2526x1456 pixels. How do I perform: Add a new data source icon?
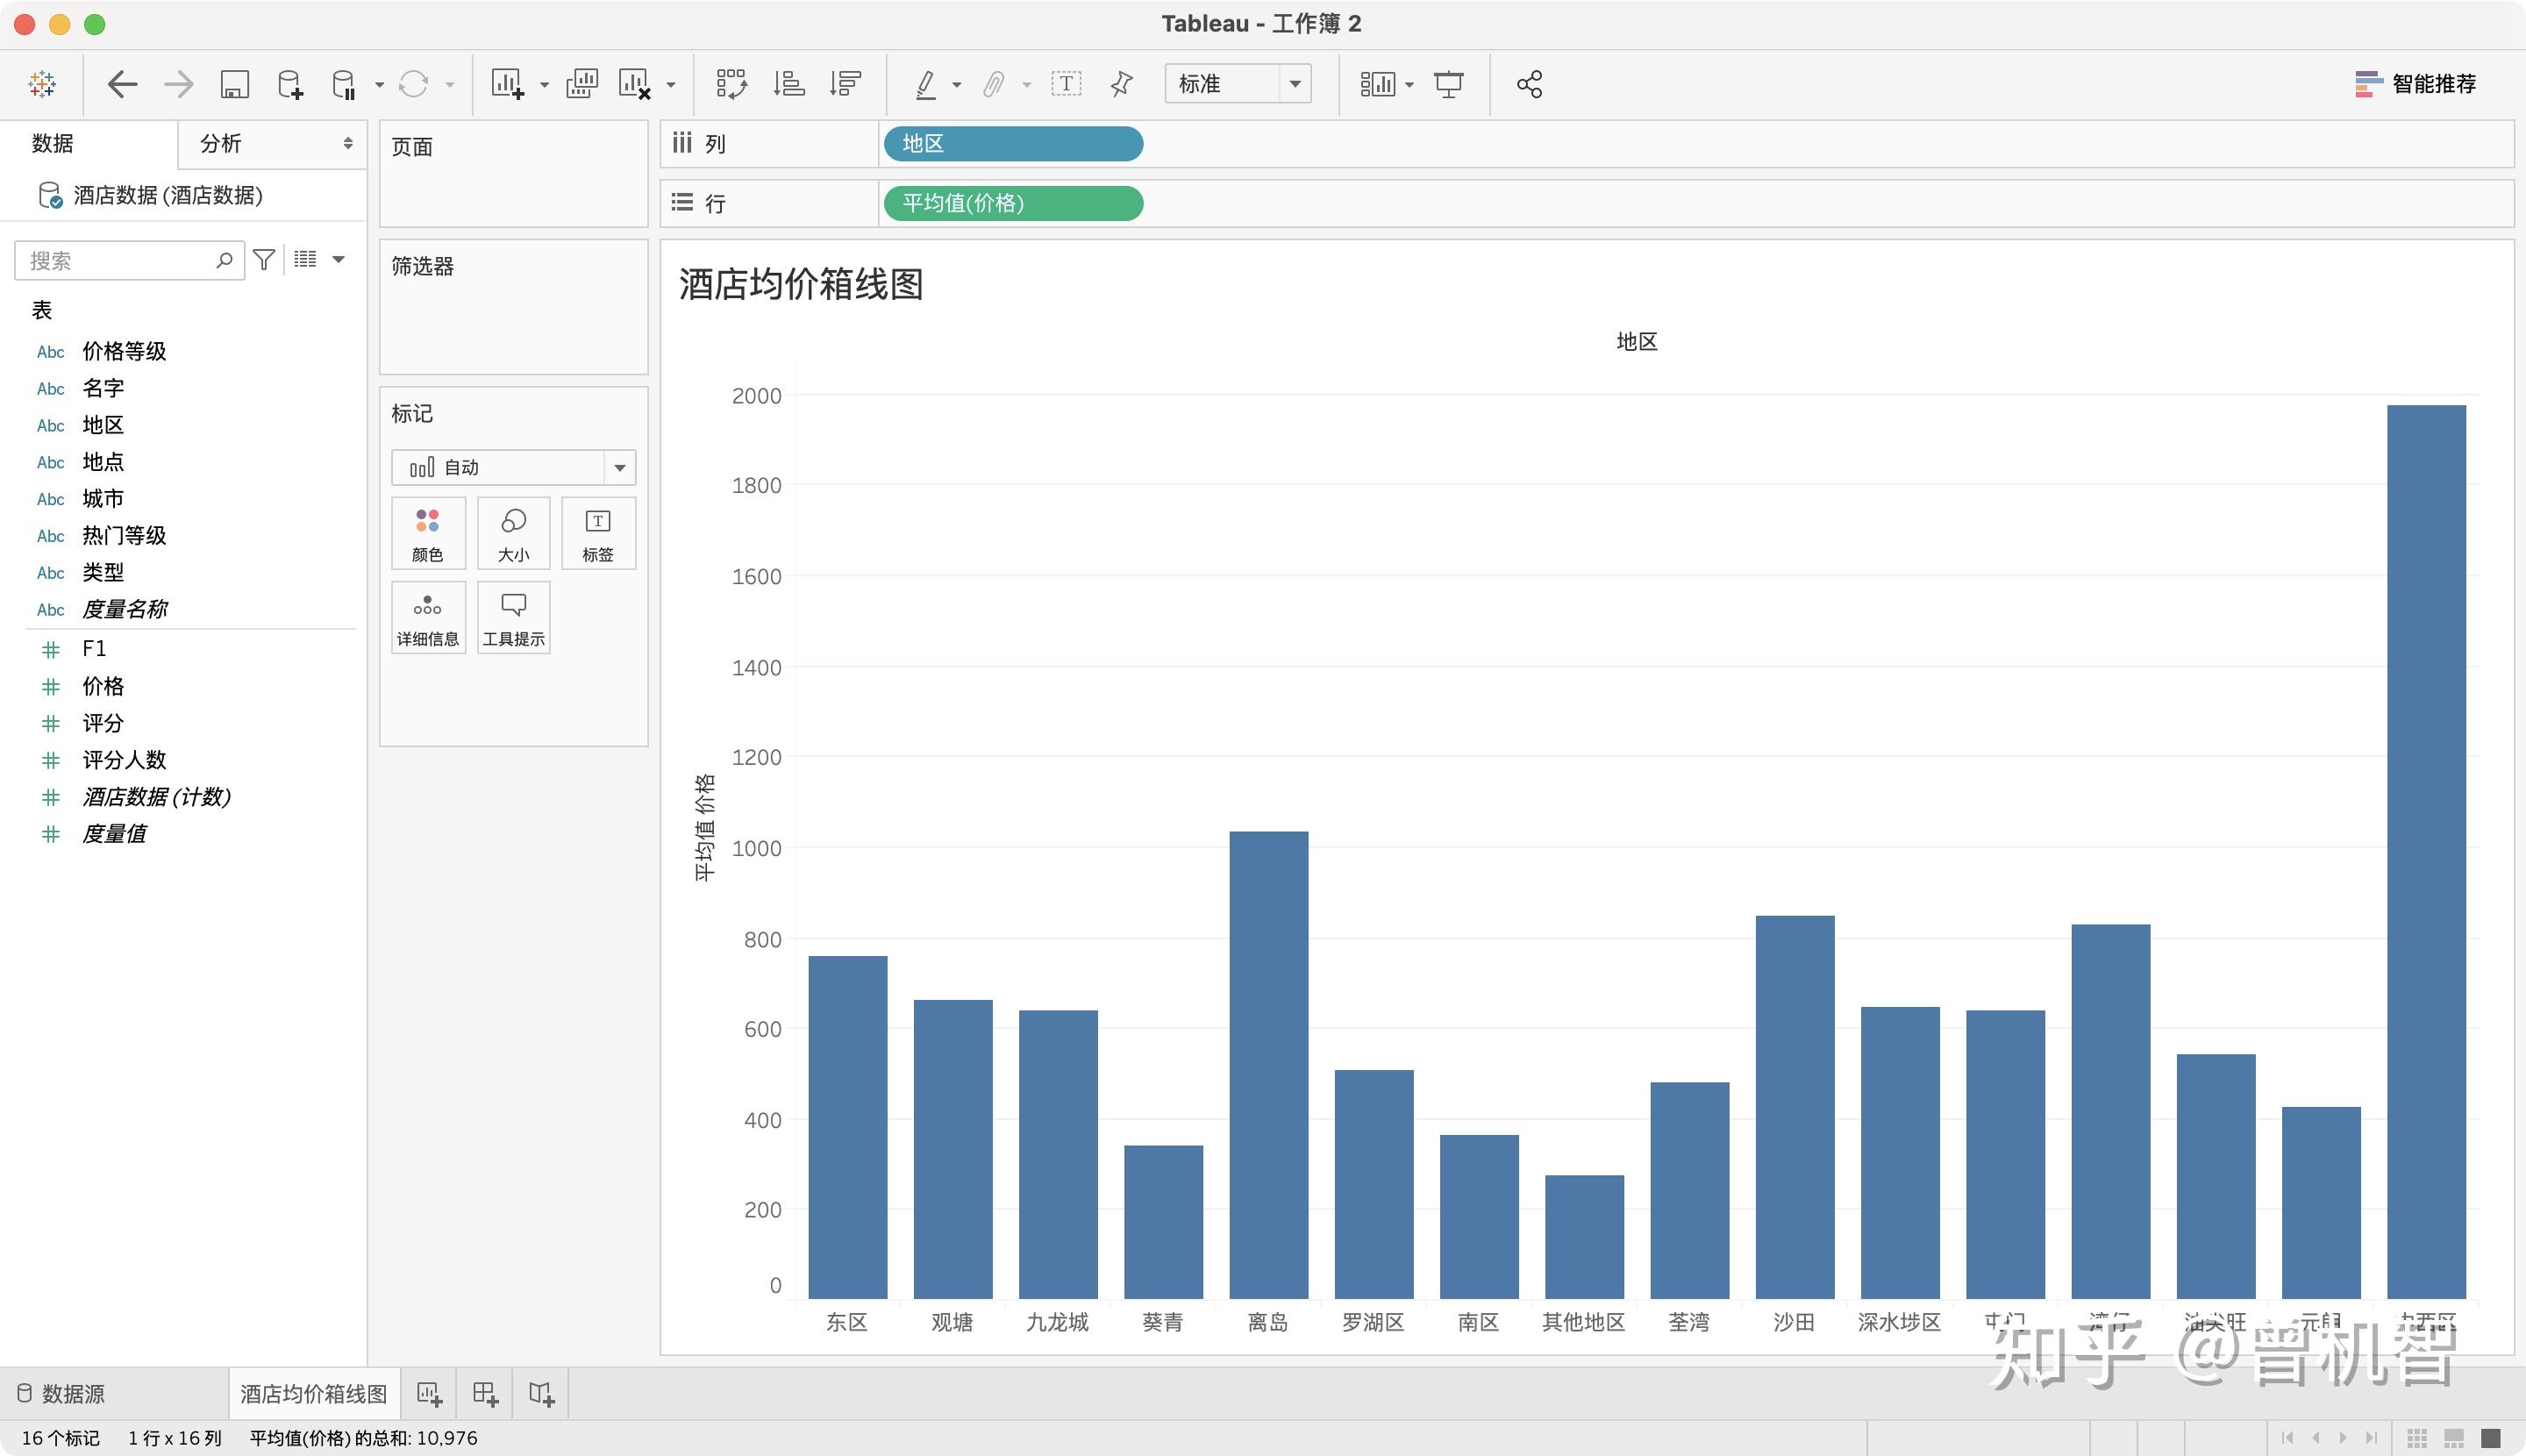click(x=290, y=84)
